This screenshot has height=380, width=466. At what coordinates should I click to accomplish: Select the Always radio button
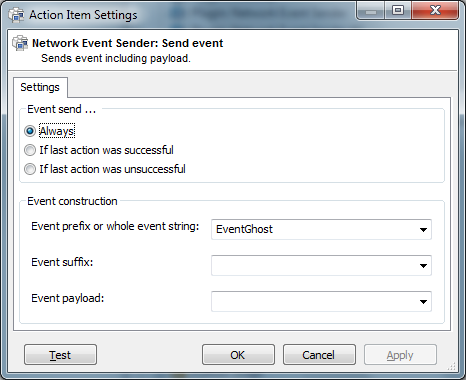tap(30, 131)
